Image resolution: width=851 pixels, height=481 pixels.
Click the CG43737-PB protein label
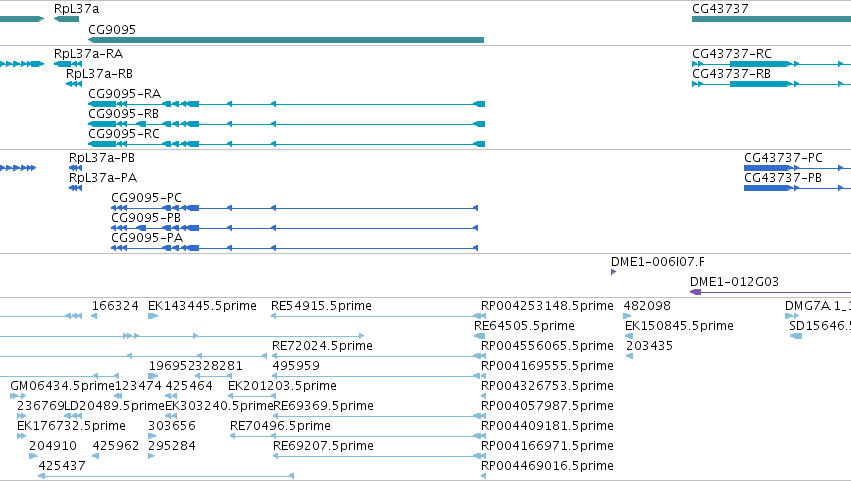(x=783, y=178)
